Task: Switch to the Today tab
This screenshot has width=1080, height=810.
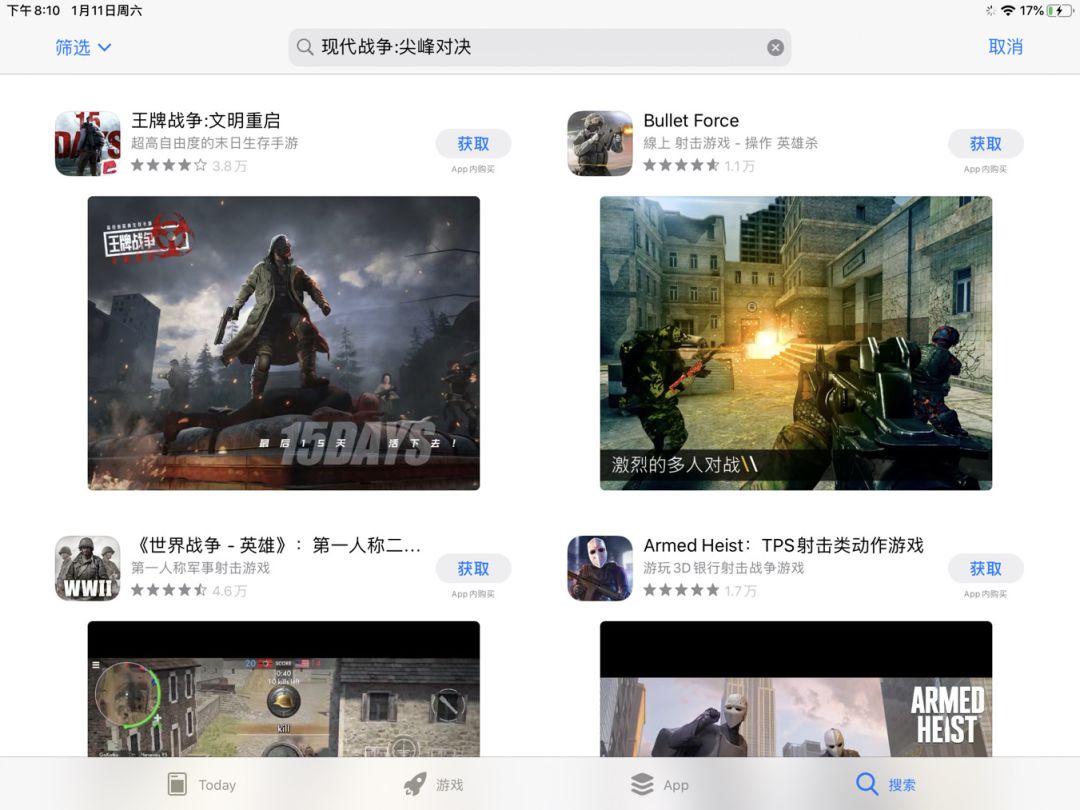Action: point(202,785)
